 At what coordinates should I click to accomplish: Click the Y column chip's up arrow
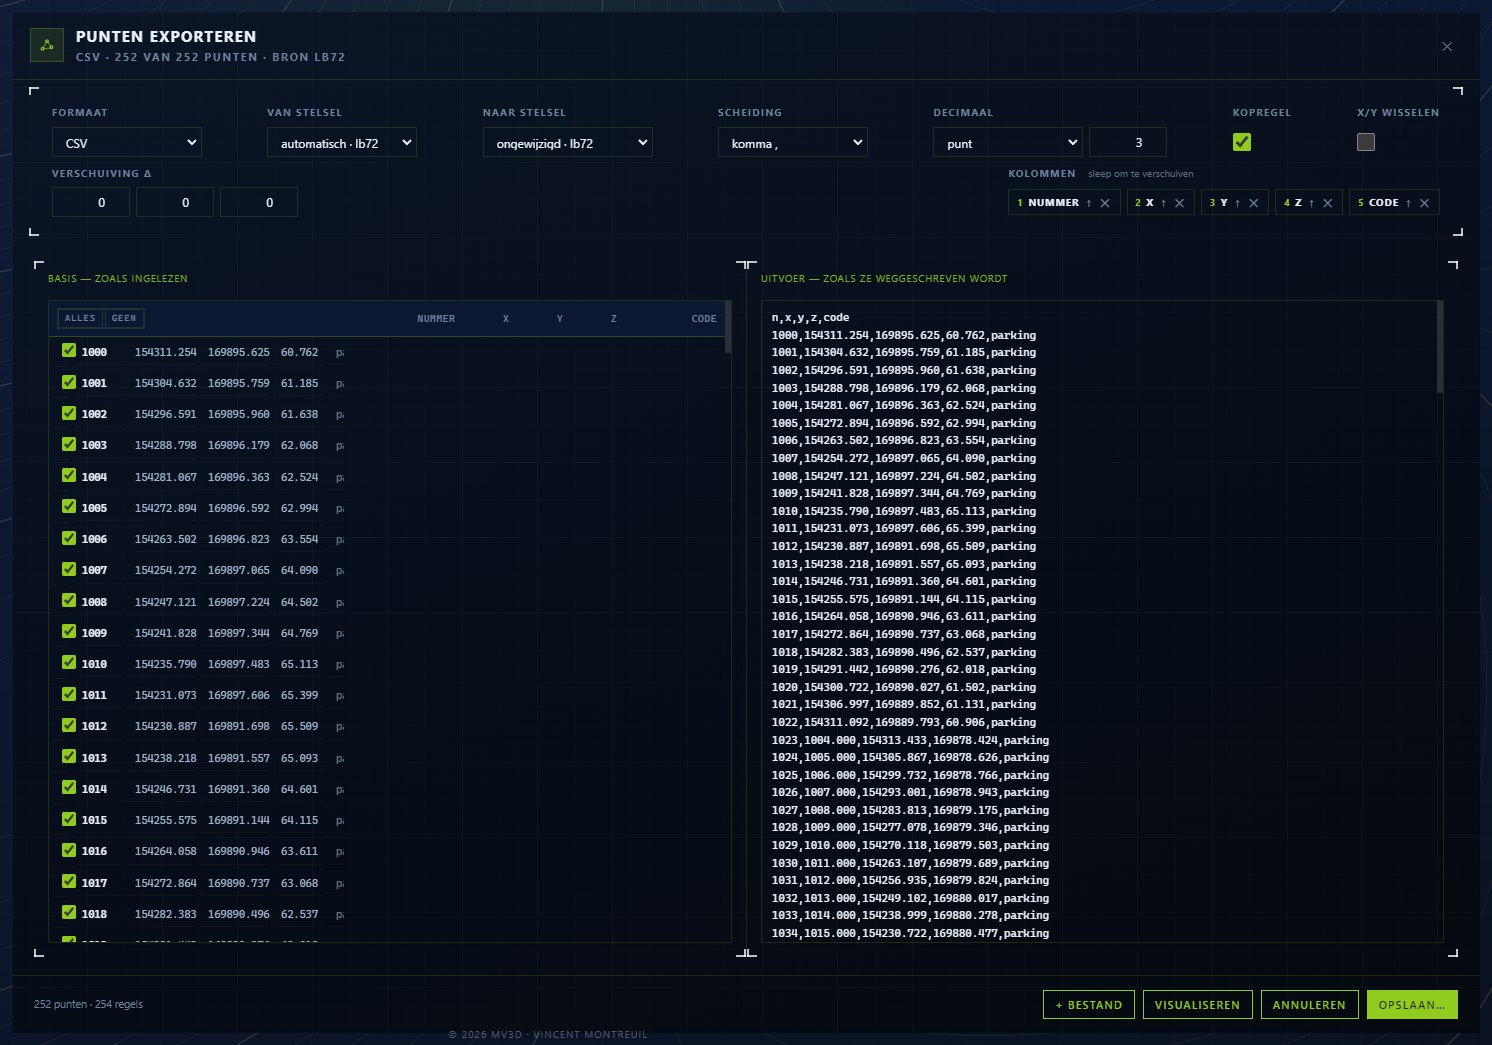click(x=1237, y=203)
